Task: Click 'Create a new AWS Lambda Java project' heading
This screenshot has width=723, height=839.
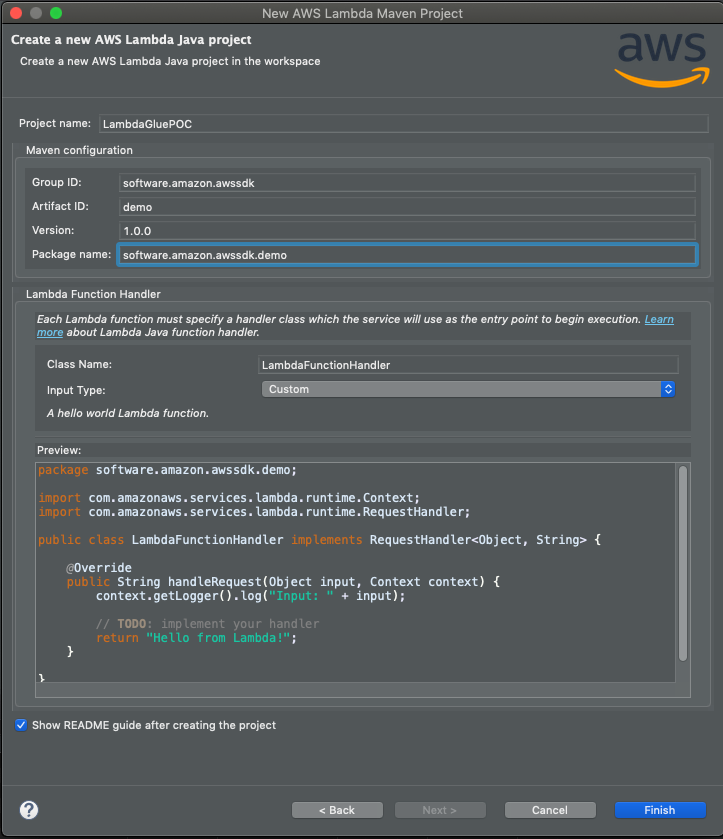Action: pos(131,40)
